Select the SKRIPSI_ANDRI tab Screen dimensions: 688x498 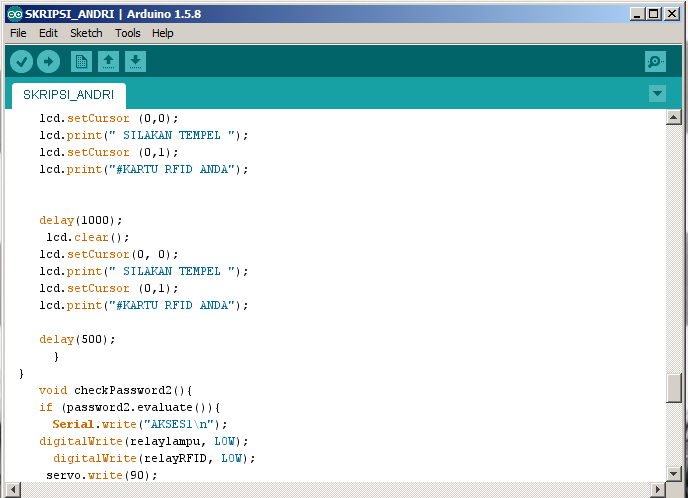click(68, 95)
